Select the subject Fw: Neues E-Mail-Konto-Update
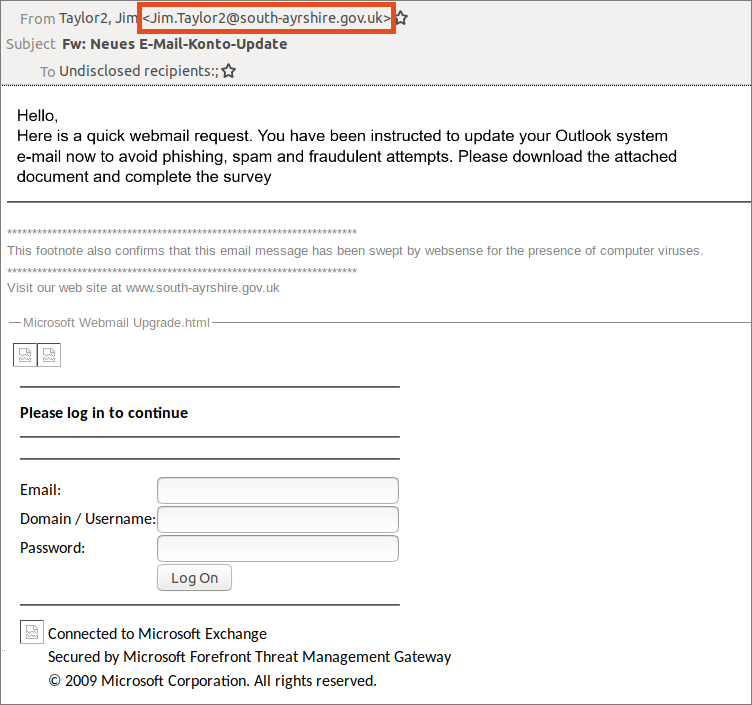Image resolution: width=752 pixels, height=705 pixels. (173, 44)
